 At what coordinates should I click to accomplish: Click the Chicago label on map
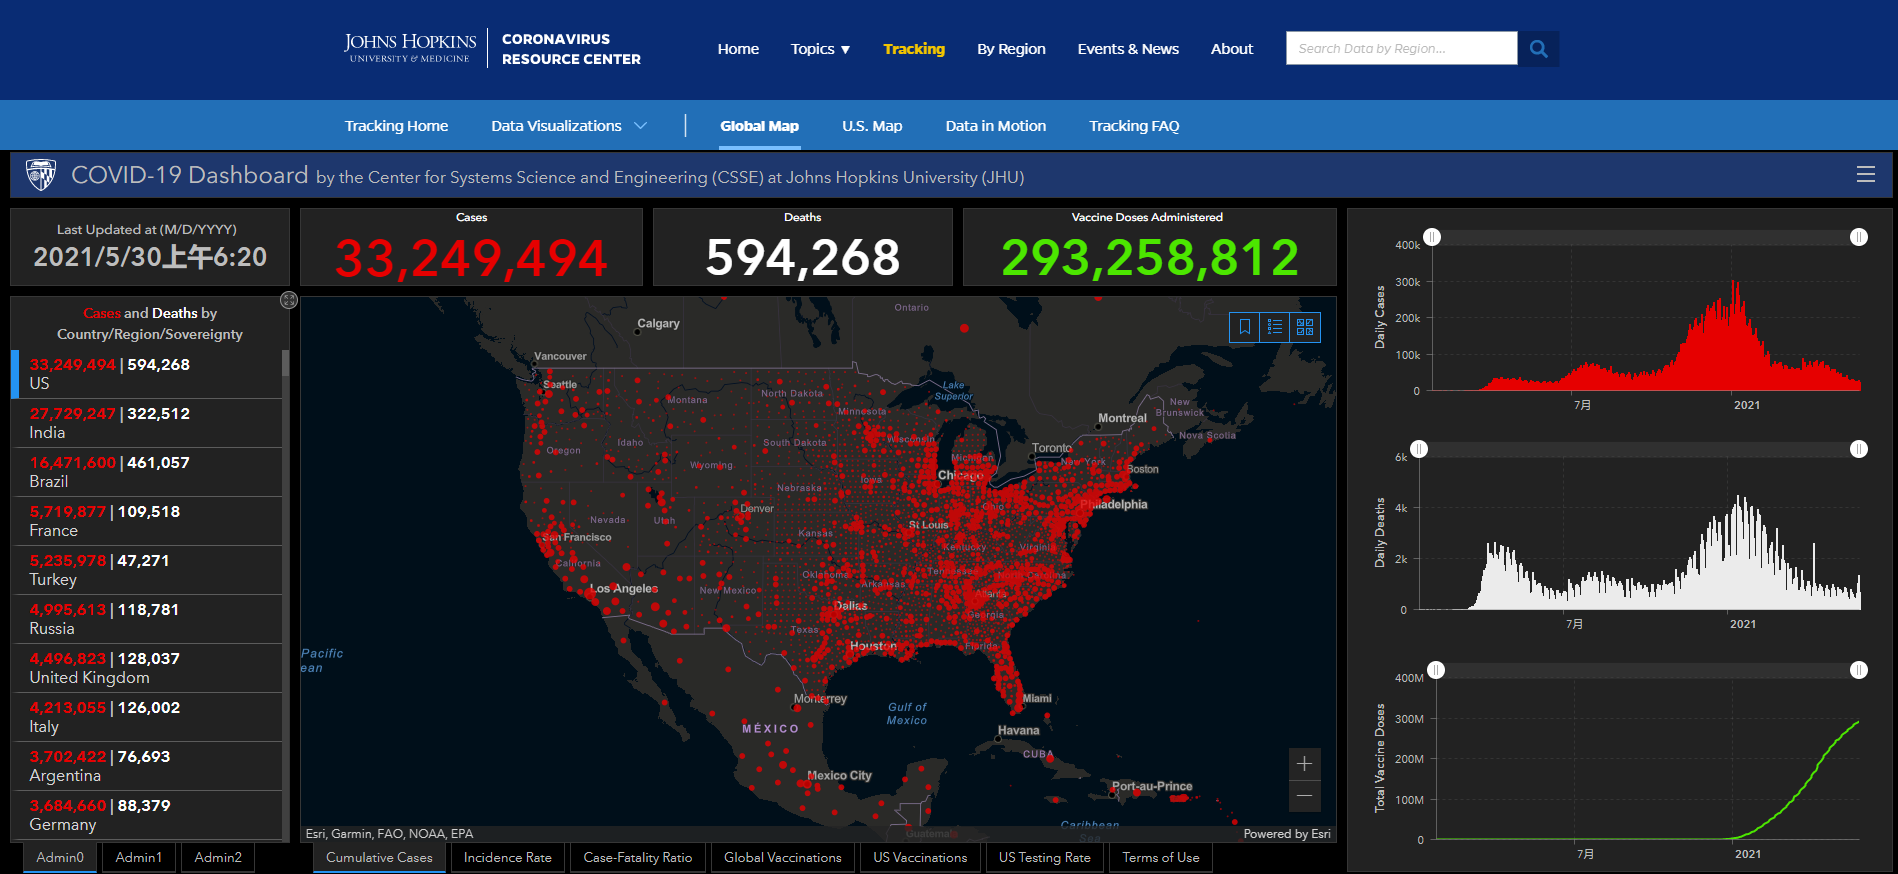960,475
